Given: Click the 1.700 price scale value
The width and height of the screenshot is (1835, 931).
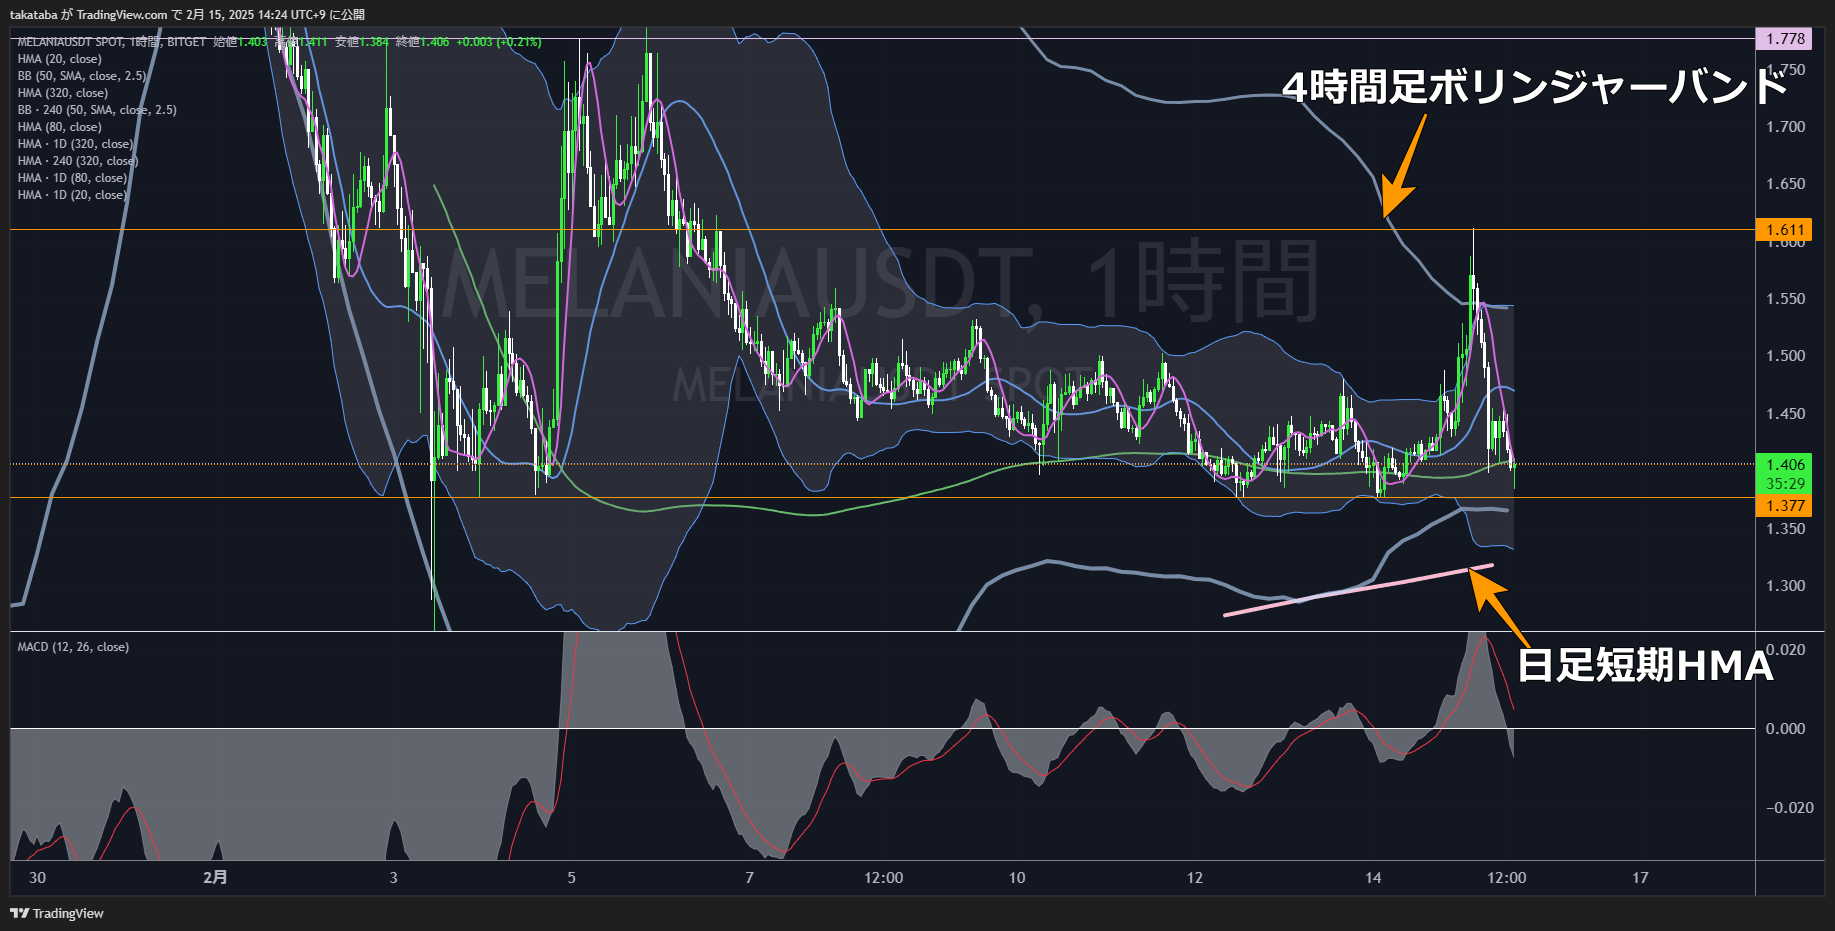Looking at the screenshot, I should tap(1785, 127).
